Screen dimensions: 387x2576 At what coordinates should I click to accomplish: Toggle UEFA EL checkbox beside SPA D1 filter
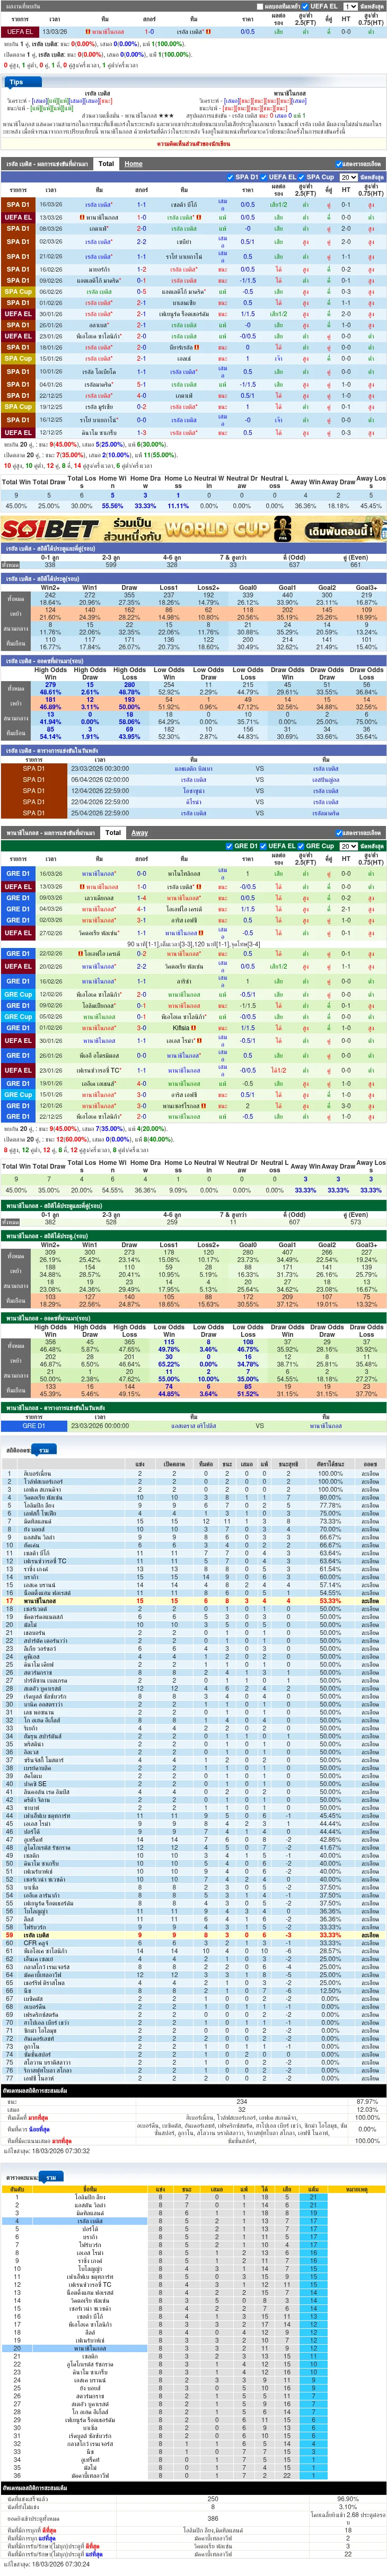point(265,177)
